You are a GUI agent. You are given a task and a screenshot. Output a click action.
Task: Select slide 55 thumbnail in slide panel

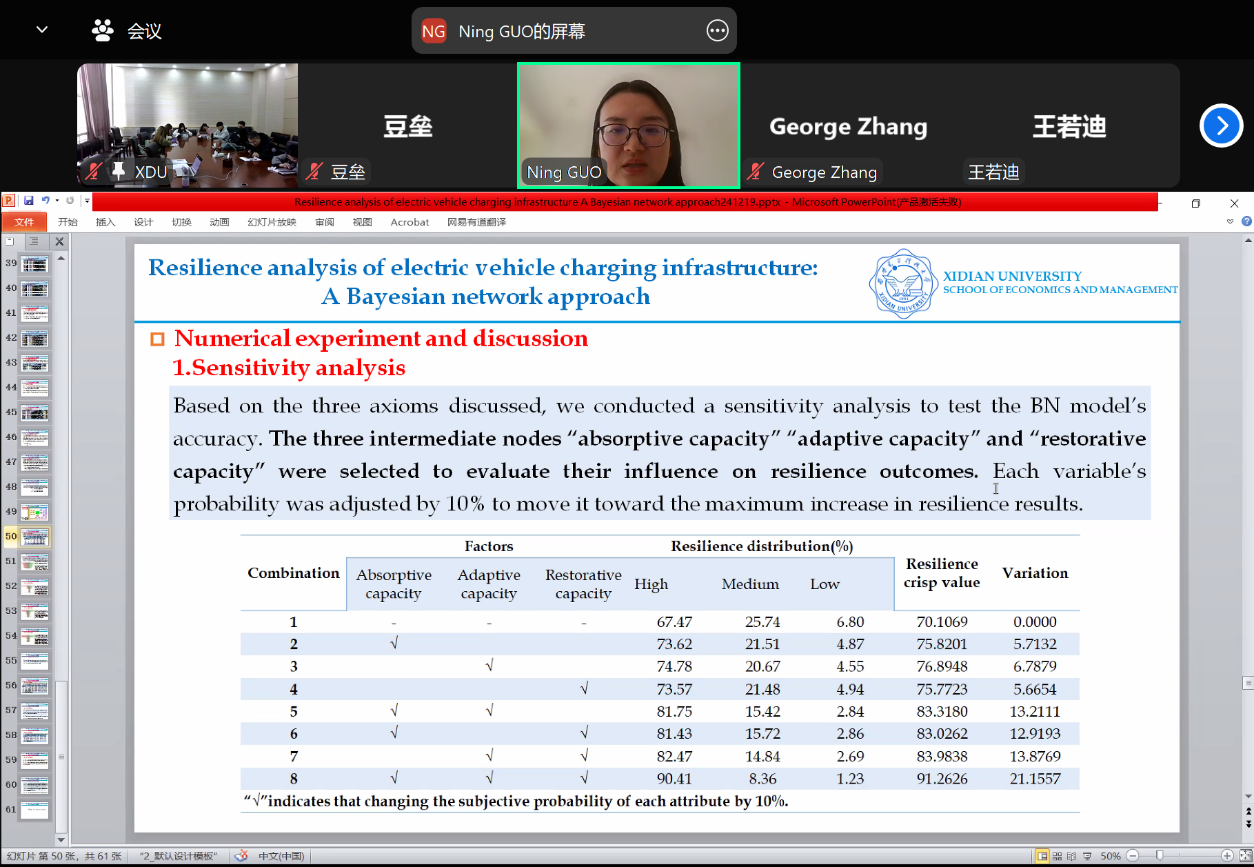35,661
